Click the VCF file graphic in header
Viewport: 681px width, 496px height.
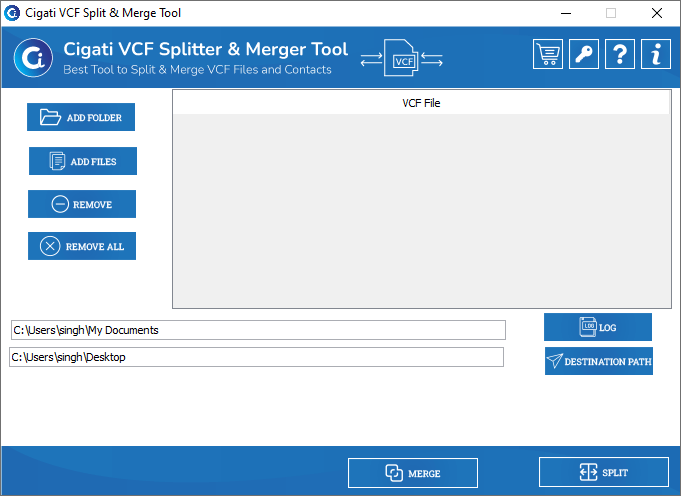(402, 58)
